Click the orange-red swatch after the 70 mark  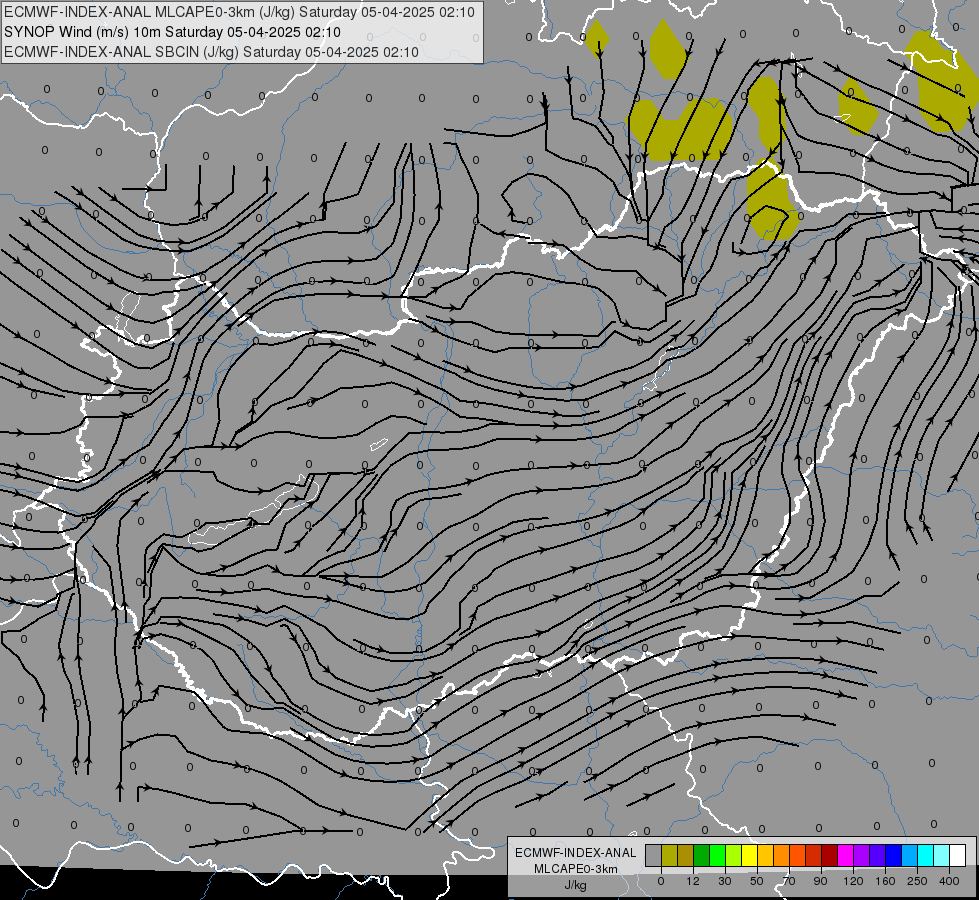click(797, 855)
